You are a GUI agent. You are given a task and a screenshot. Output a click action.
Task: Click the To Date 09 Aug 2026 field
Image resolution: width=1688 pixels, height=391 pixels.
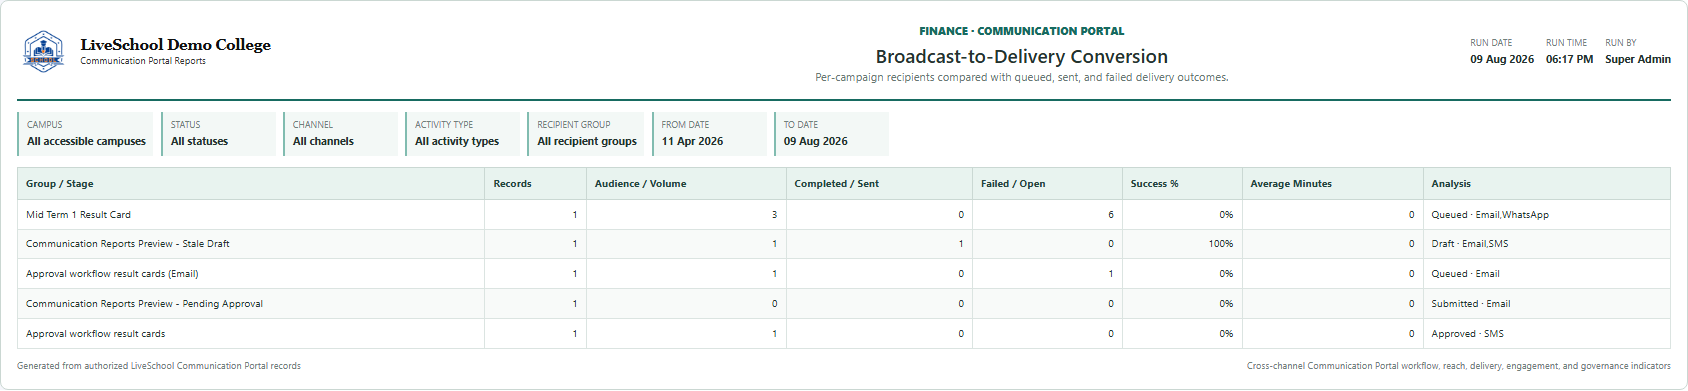(x=831, y=134)
